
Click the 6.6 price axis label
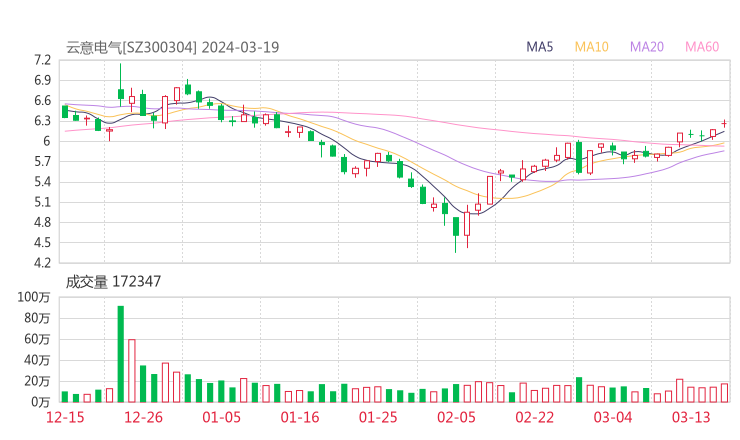(x=42, y=101)
